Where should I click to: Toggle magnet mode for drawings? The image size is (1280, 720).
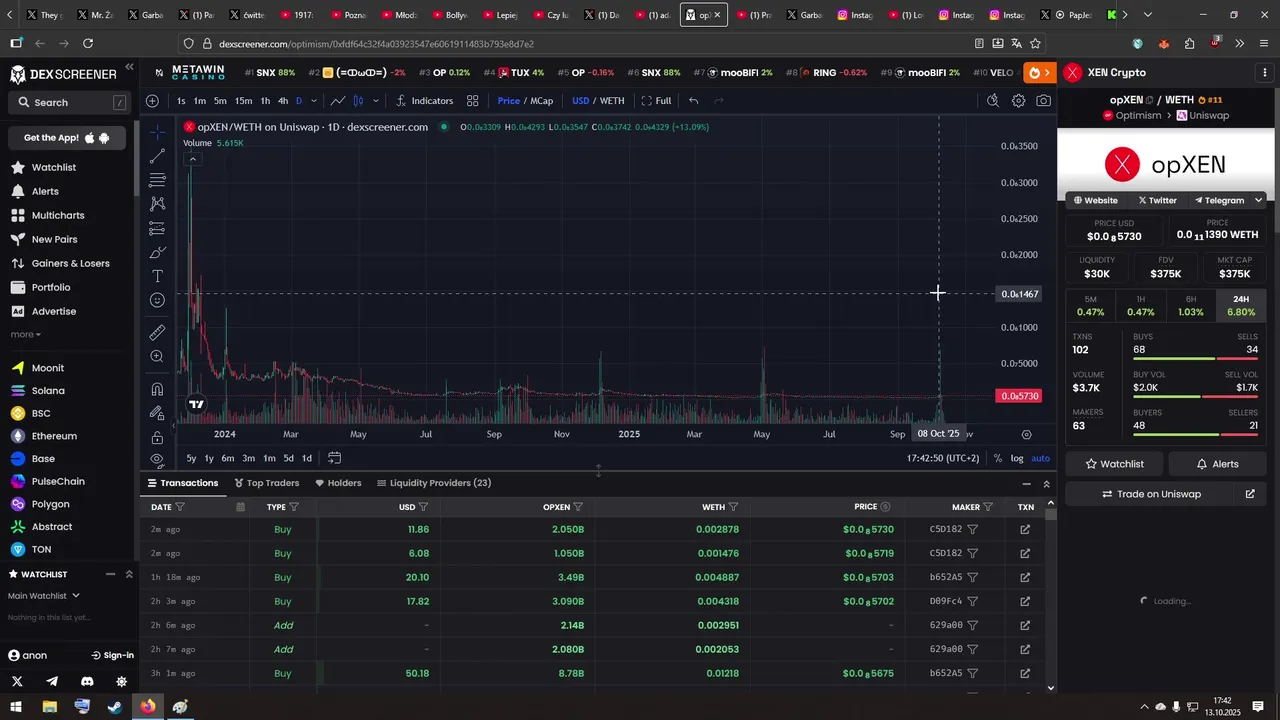(x=157, y=388)
